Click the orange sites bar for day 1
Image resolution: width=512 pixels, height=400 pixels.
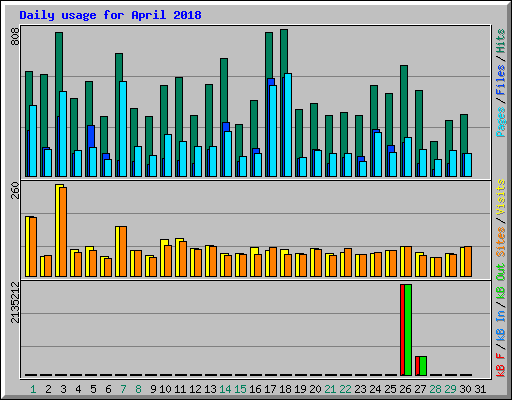33,247
